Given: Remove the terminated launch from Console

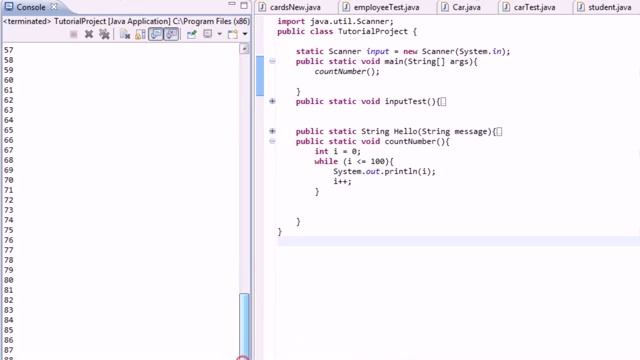Looking at the screenshot, I should 89,34.
